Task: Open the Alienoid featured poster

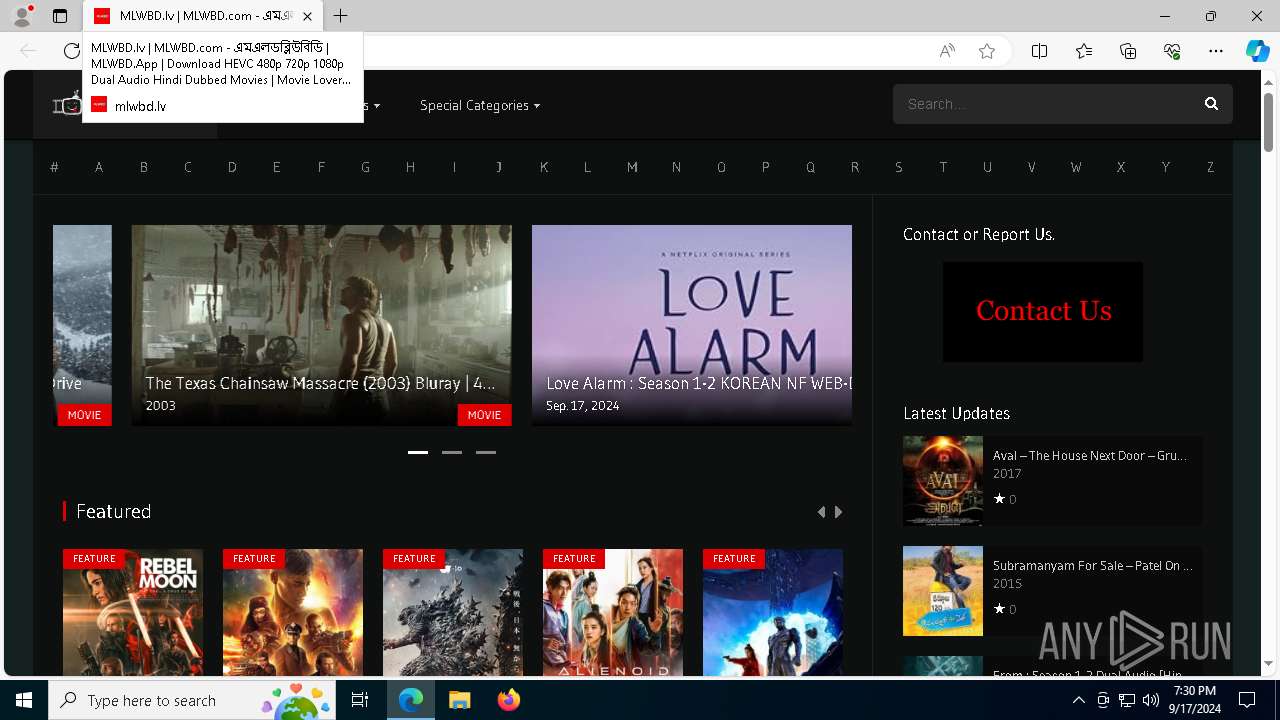Action: point(613,612)
